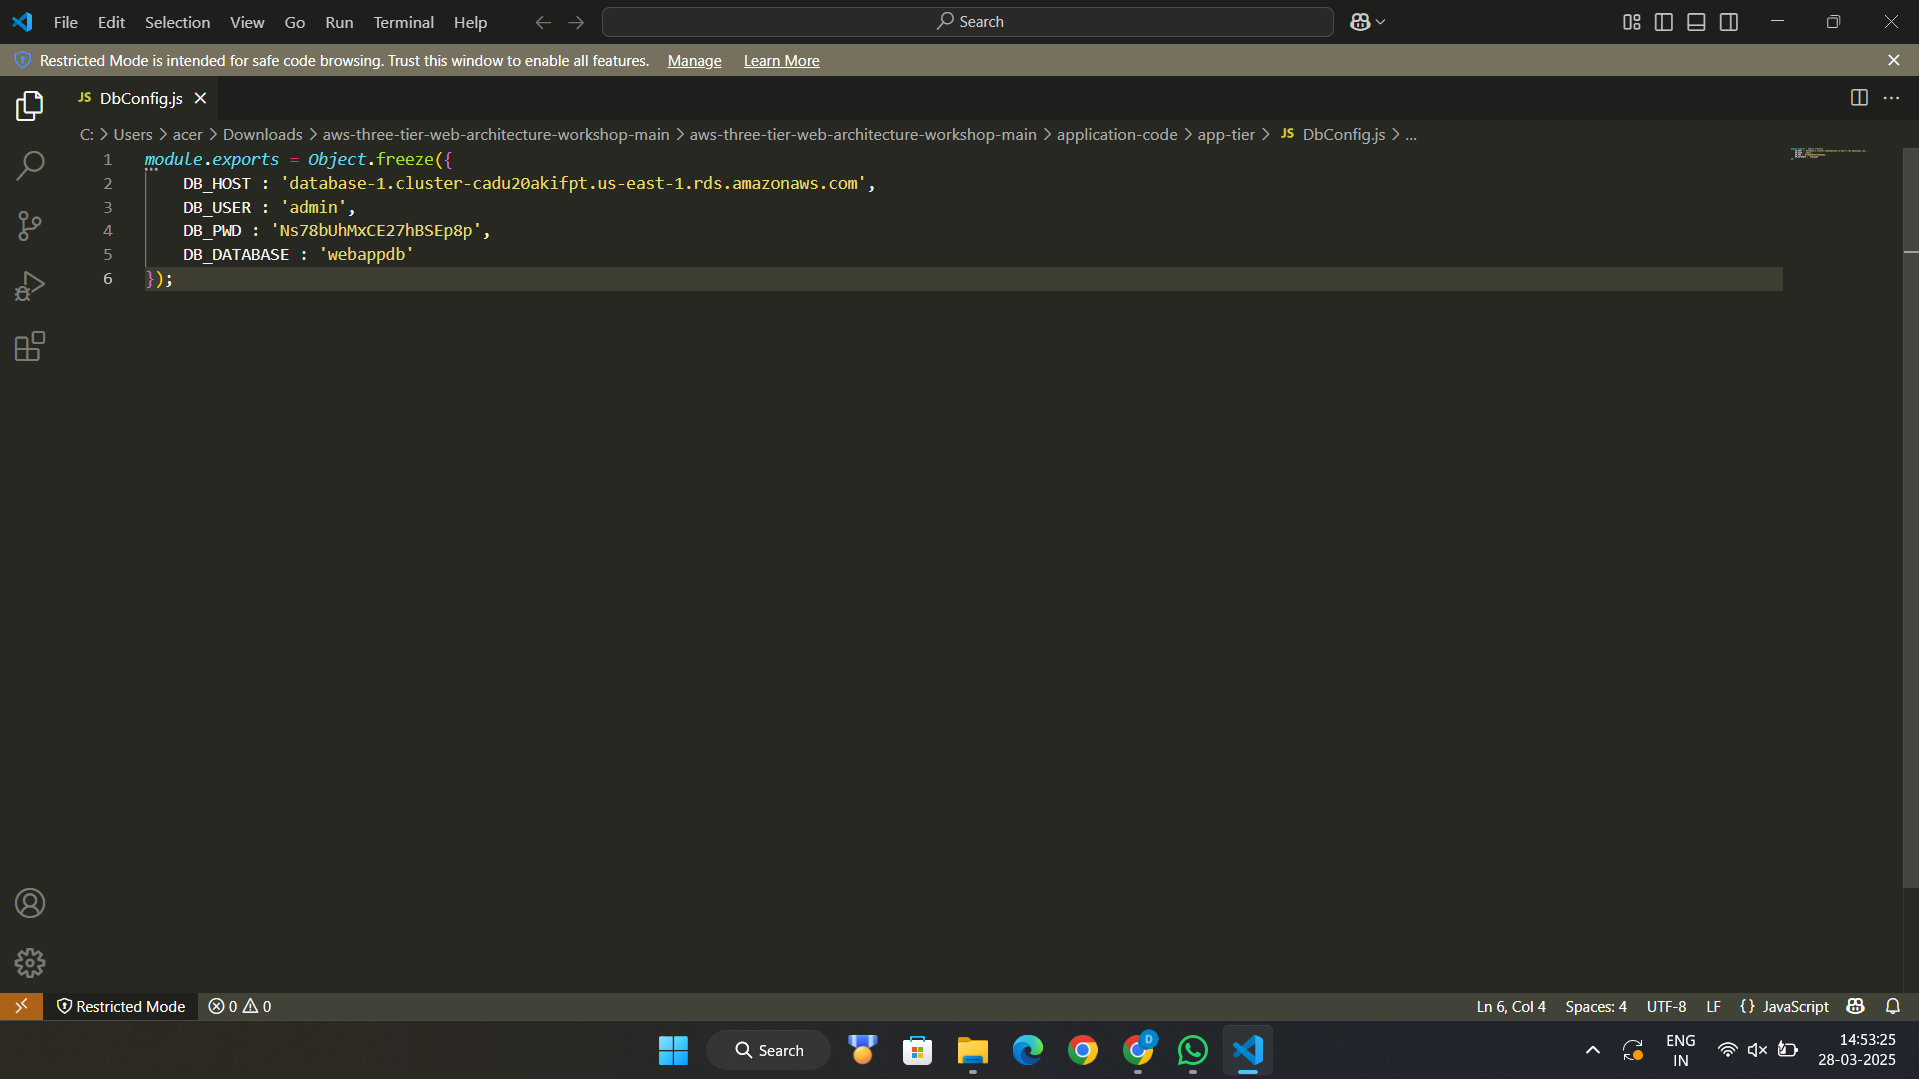This screenshot has width=1919, height=1079.
Task: Expand the app-tier breadcrumb
Action: point(1225,134)
